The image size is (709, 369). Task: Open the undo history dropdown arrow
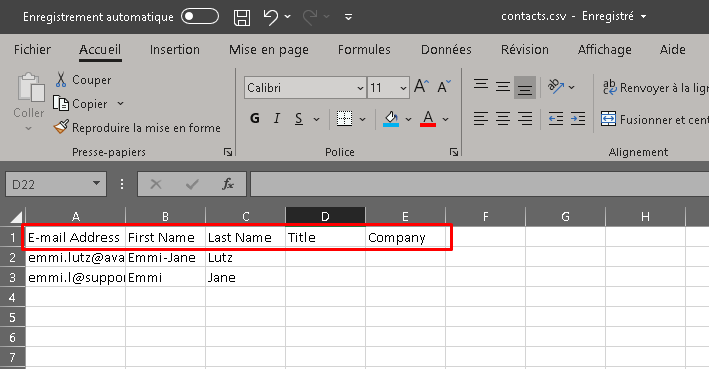click(x=288, y=17)
